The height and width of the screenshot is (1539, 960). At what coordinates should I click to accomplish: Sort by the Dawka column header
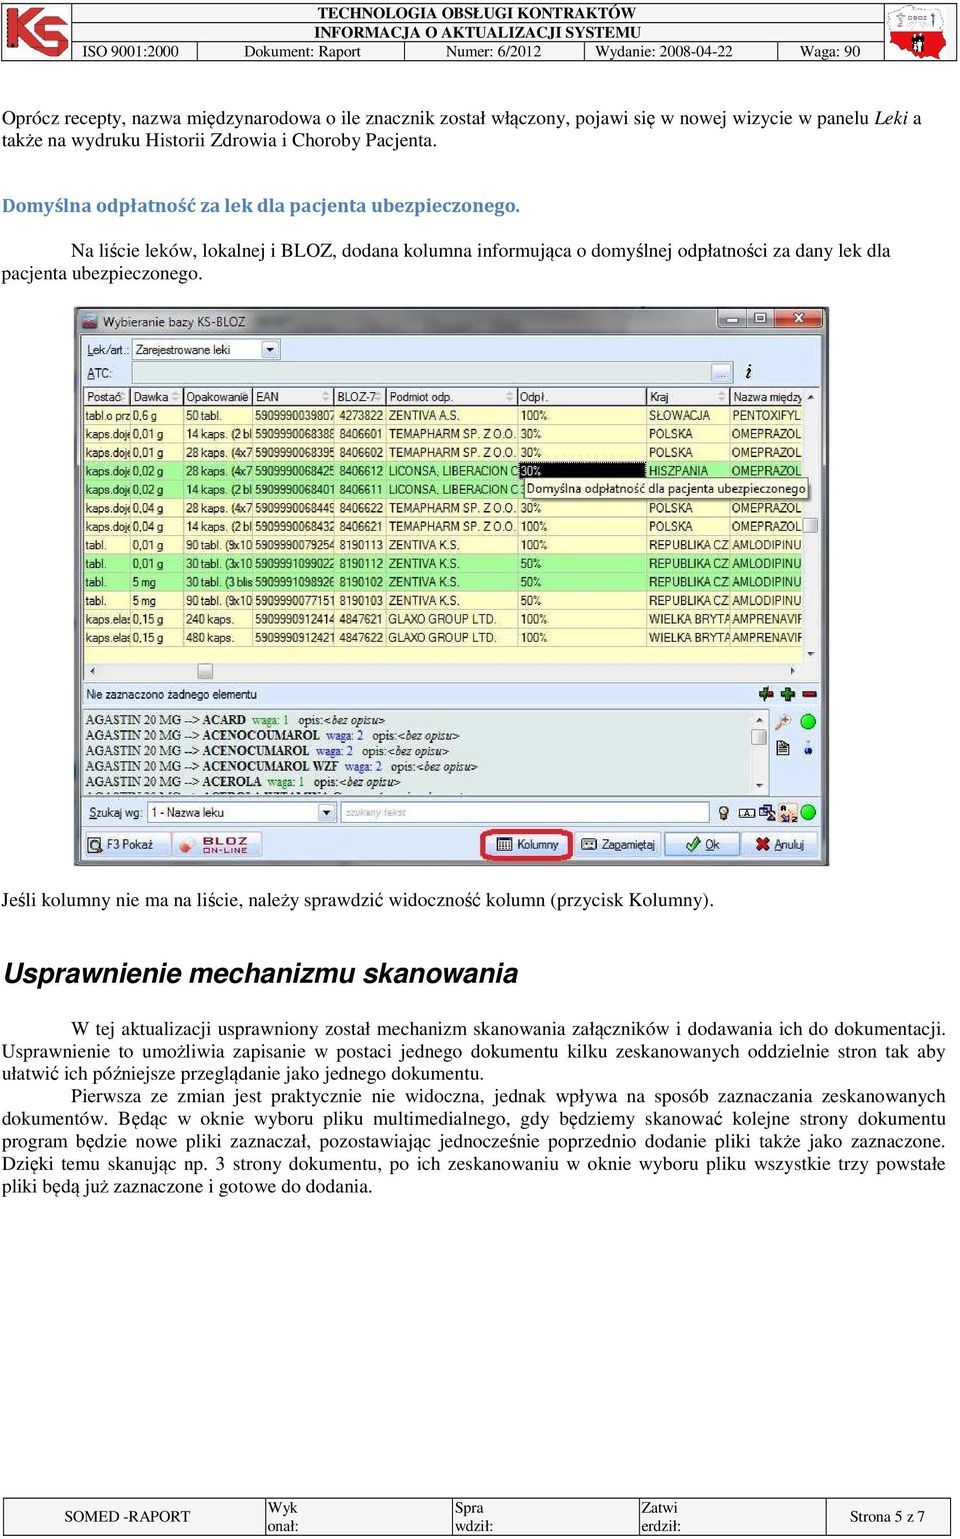(156, 397)
